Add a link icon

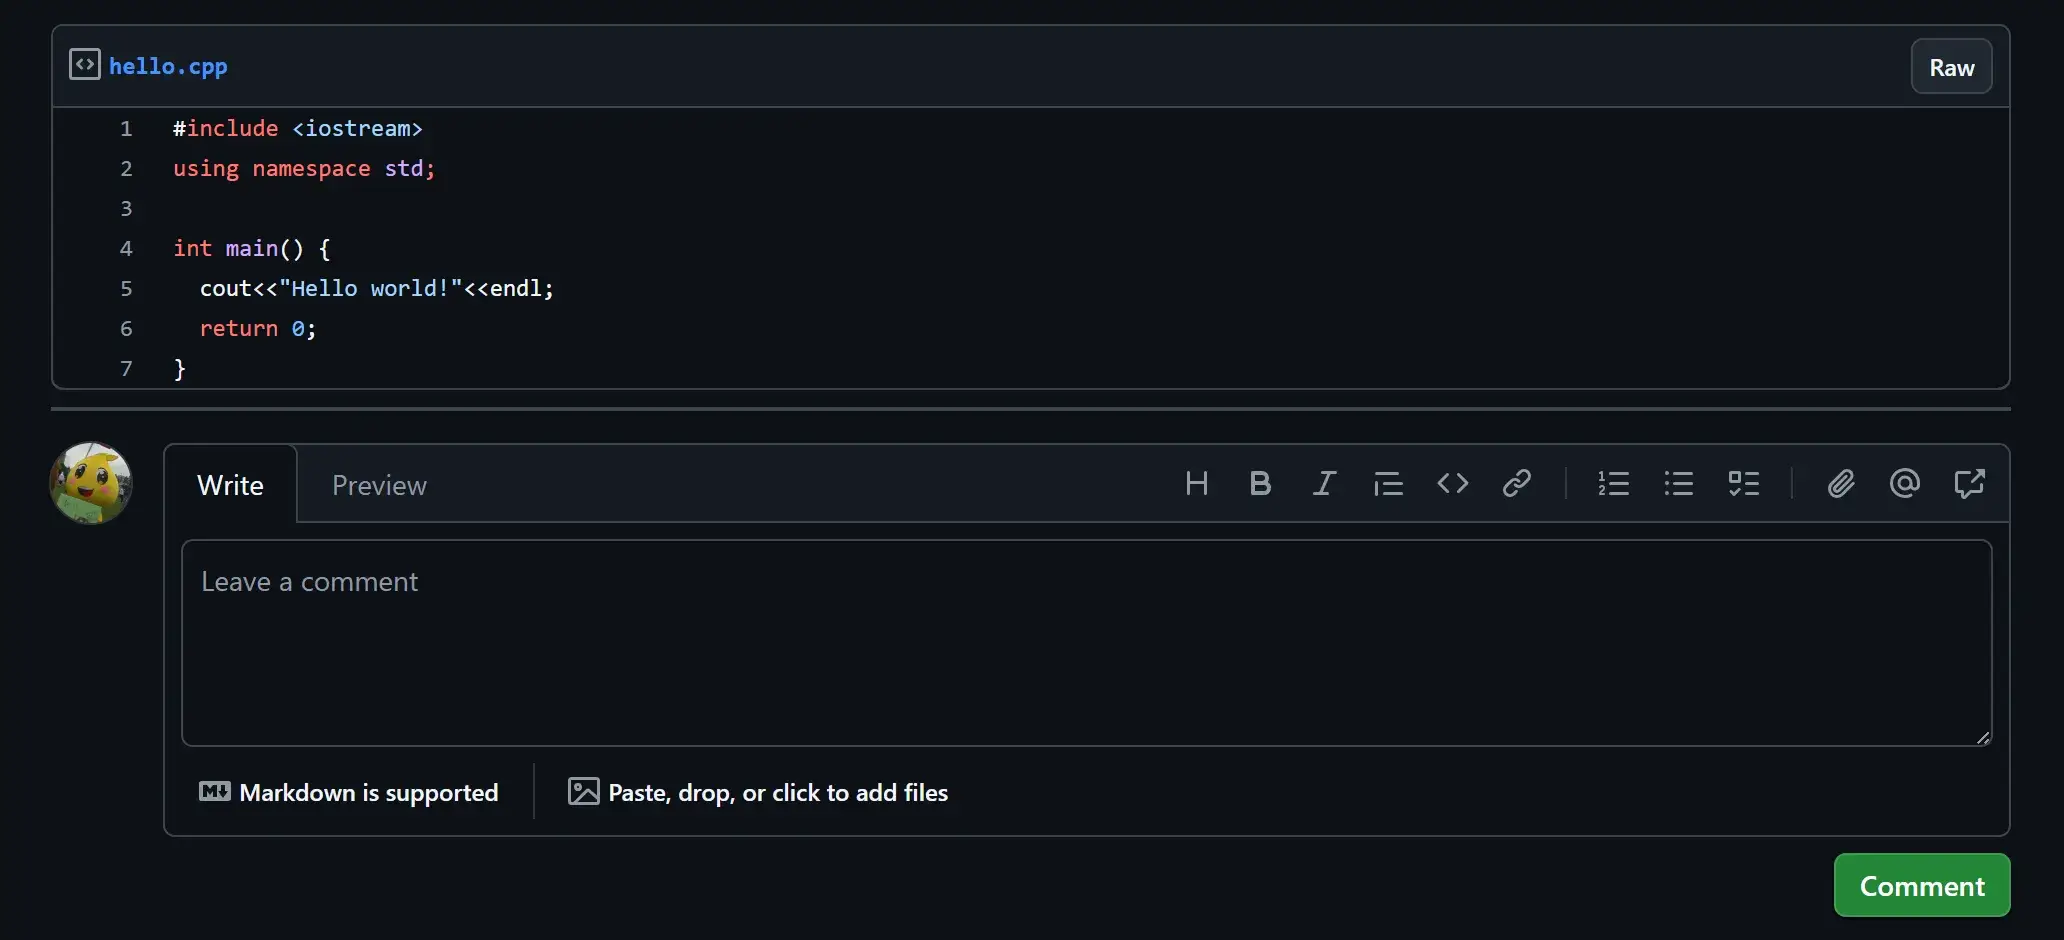[1516, 484]
